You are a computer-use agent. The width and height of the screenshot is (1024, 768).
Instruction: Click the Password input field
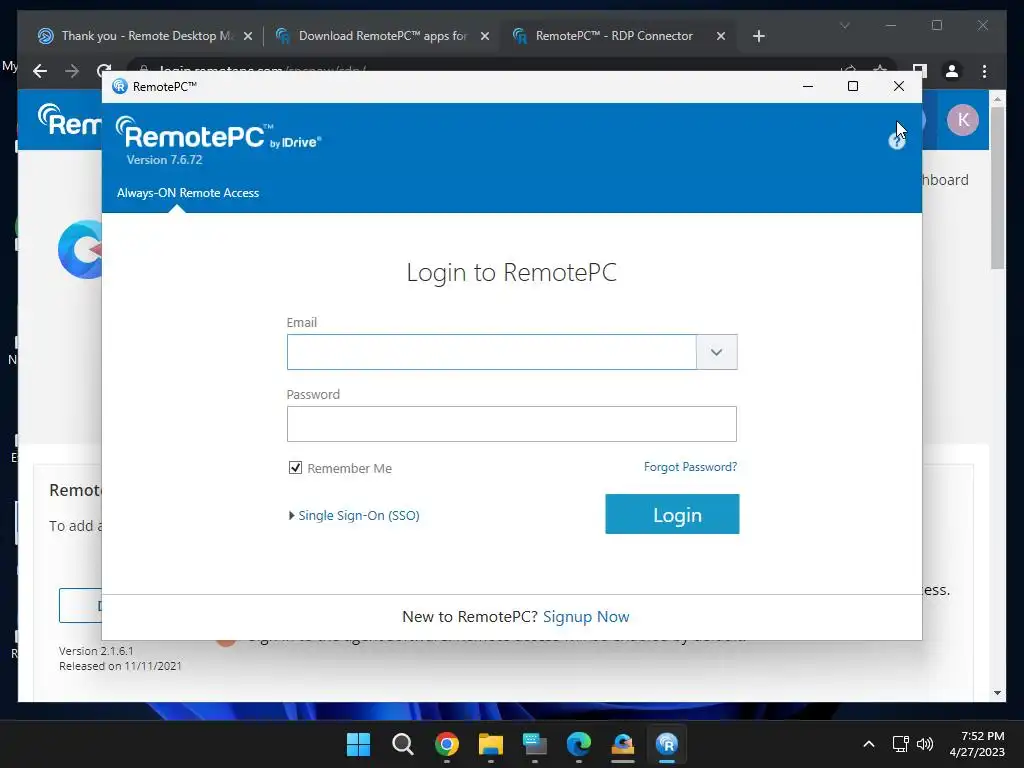pyautogui.click(x=511, y=424)
